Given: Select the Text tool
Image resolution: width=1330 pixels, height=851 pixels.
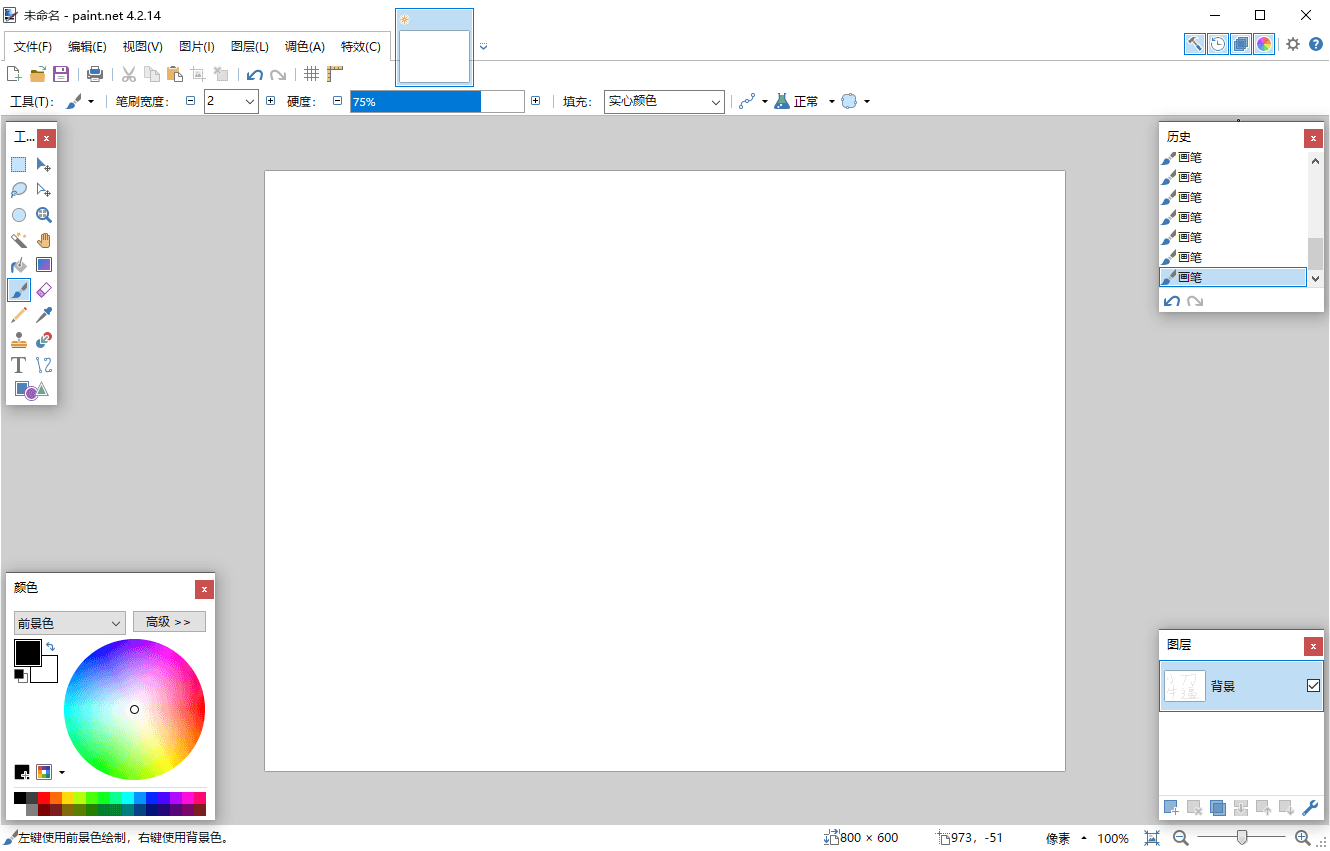Looking at the screenshot, I should (18, 364).
